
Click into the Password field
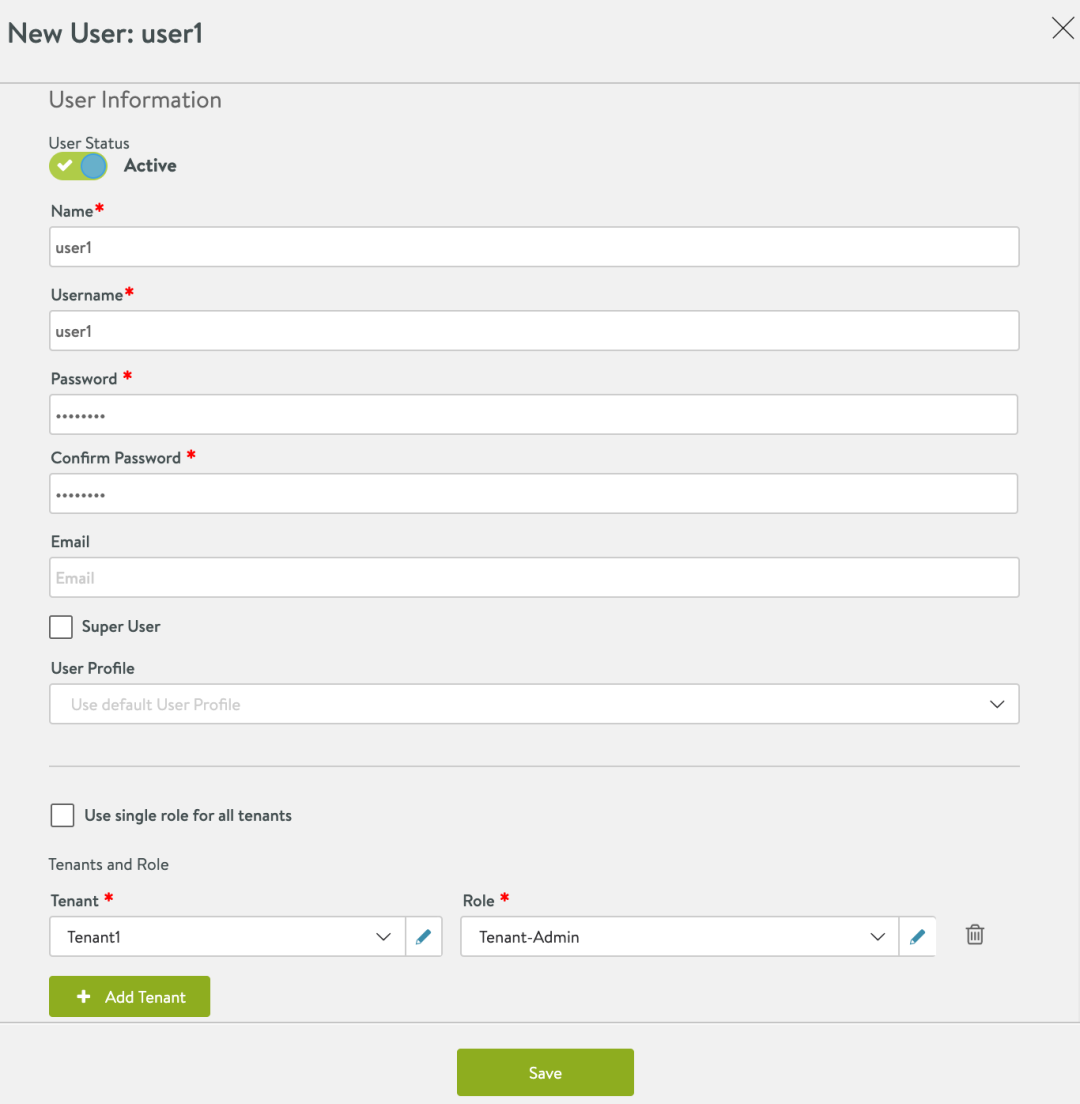tap(534, 414)
